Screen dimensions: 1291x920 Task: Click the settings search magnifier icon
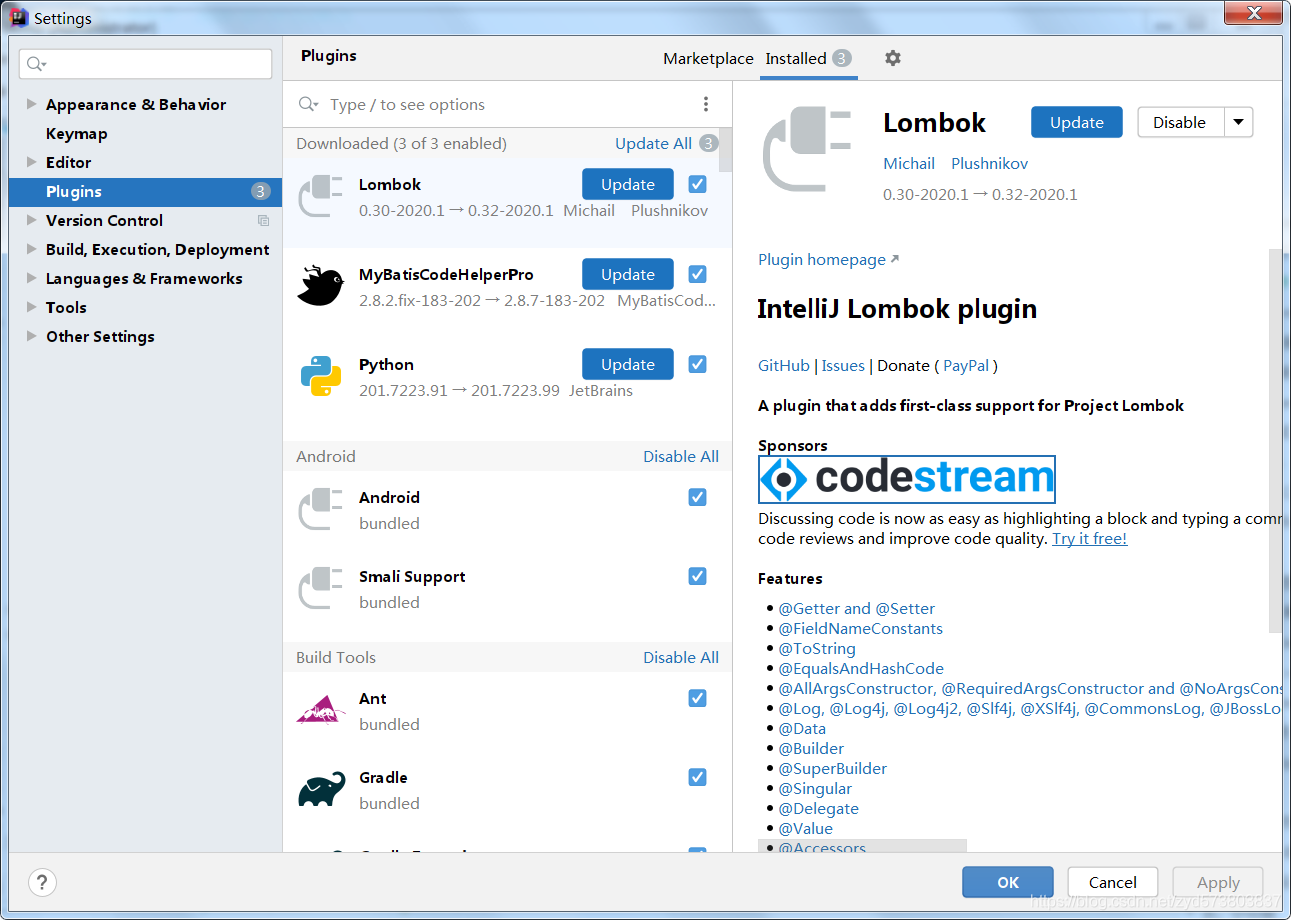pos(36,64)
